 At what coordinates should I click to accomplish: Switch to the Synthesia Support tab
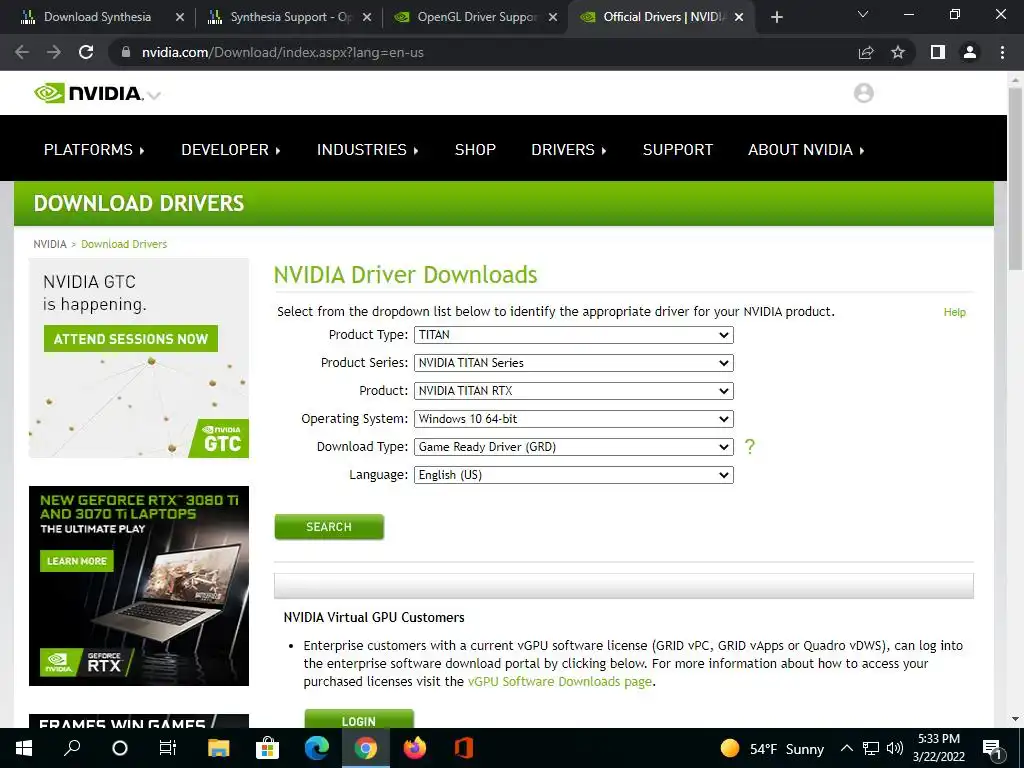291,17
